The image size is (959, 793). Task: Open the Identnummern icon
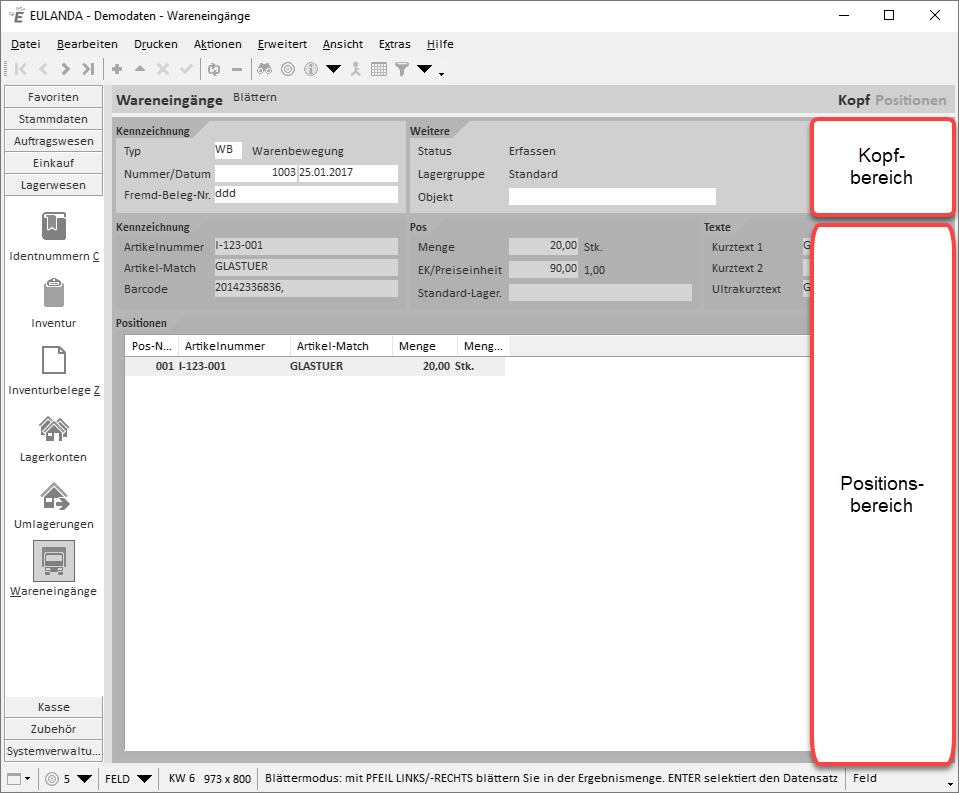53,226
